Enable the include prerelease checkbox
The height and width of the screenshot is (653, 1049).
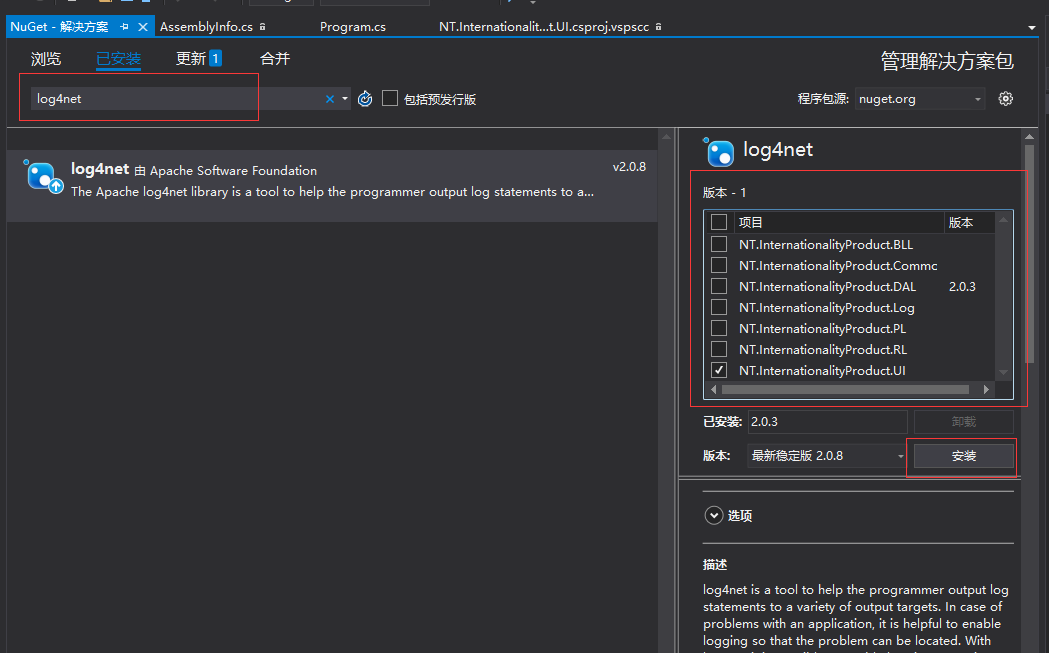(390, 98)
